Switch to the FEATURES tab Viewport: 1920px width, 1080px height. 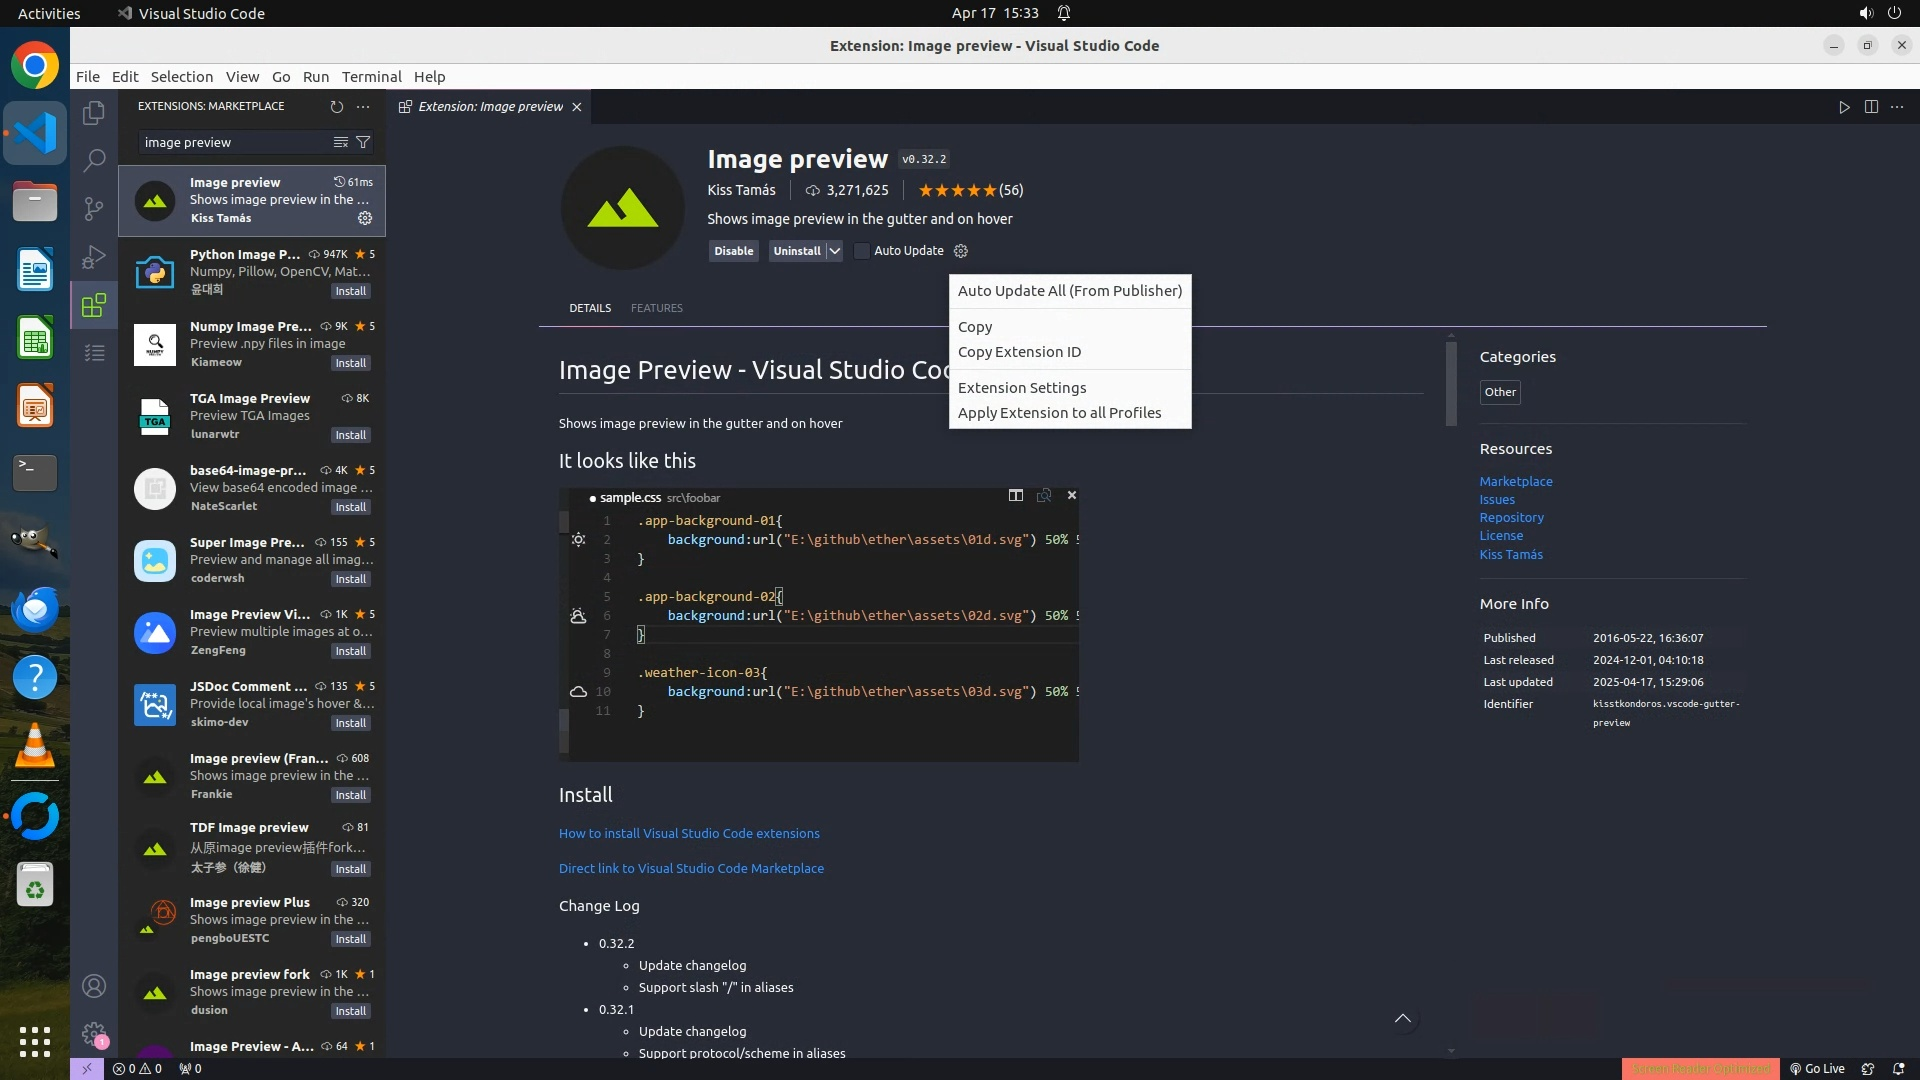656,308
